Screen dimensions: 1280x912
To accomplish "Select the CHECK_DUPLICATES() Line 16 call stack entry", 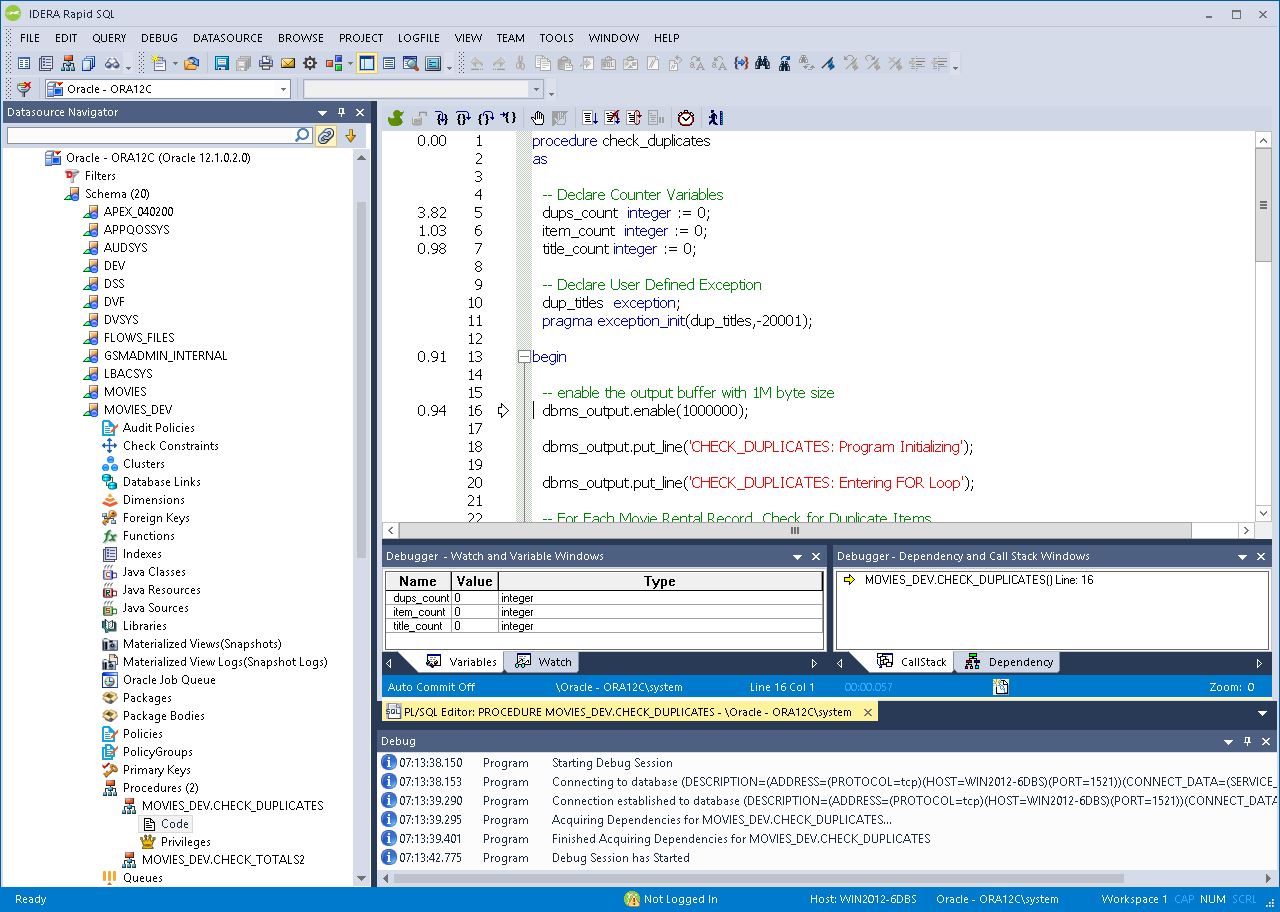I will pyautogui.click(x=979, y=580).
